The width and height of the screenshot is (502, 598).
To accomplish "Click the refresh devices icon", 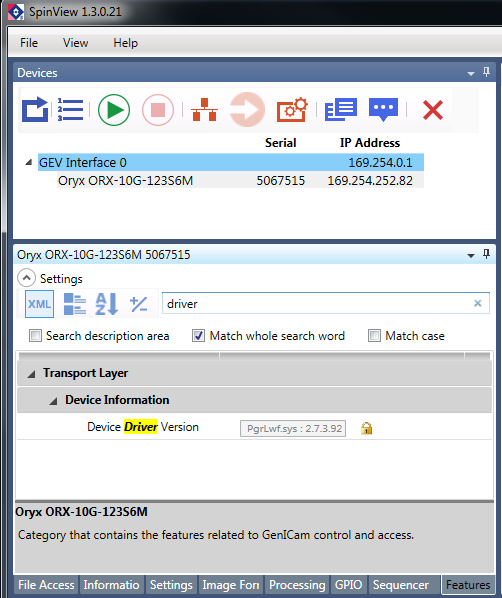I will pos(35,110).
